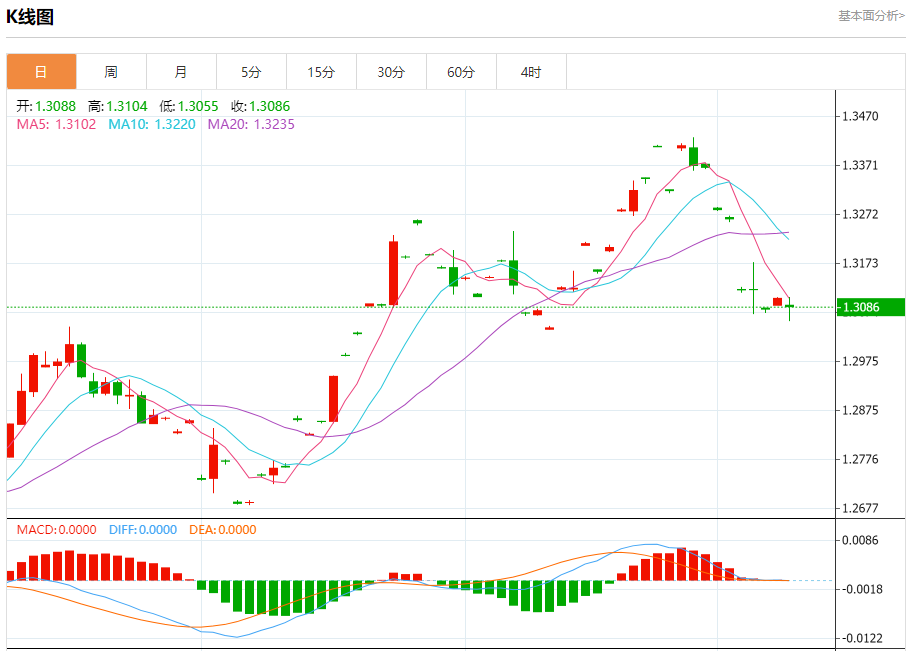
Task: Click the 0.0086 MACD axis label
Action: (x=860, y=540)
